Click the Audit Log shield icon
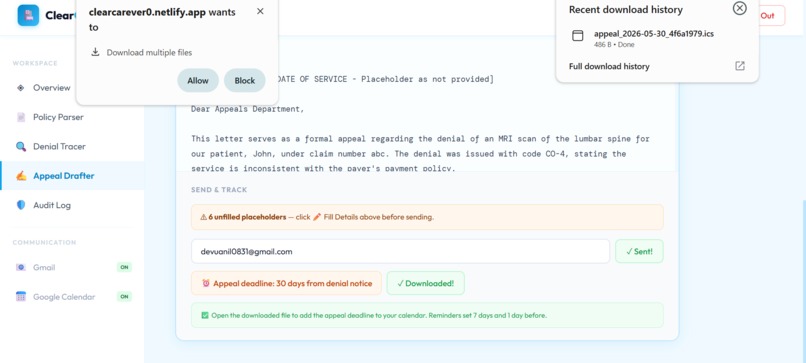The image size is (806, 363). click(x=21, y=205)
